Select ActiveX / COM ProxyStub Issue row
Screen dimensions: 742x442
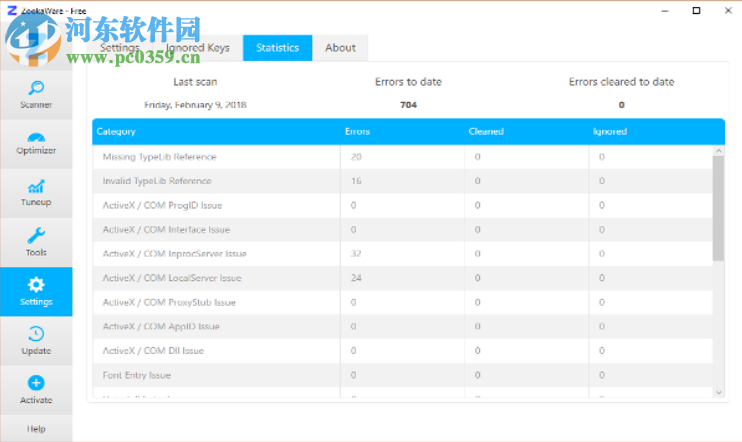tap(403, 302)
